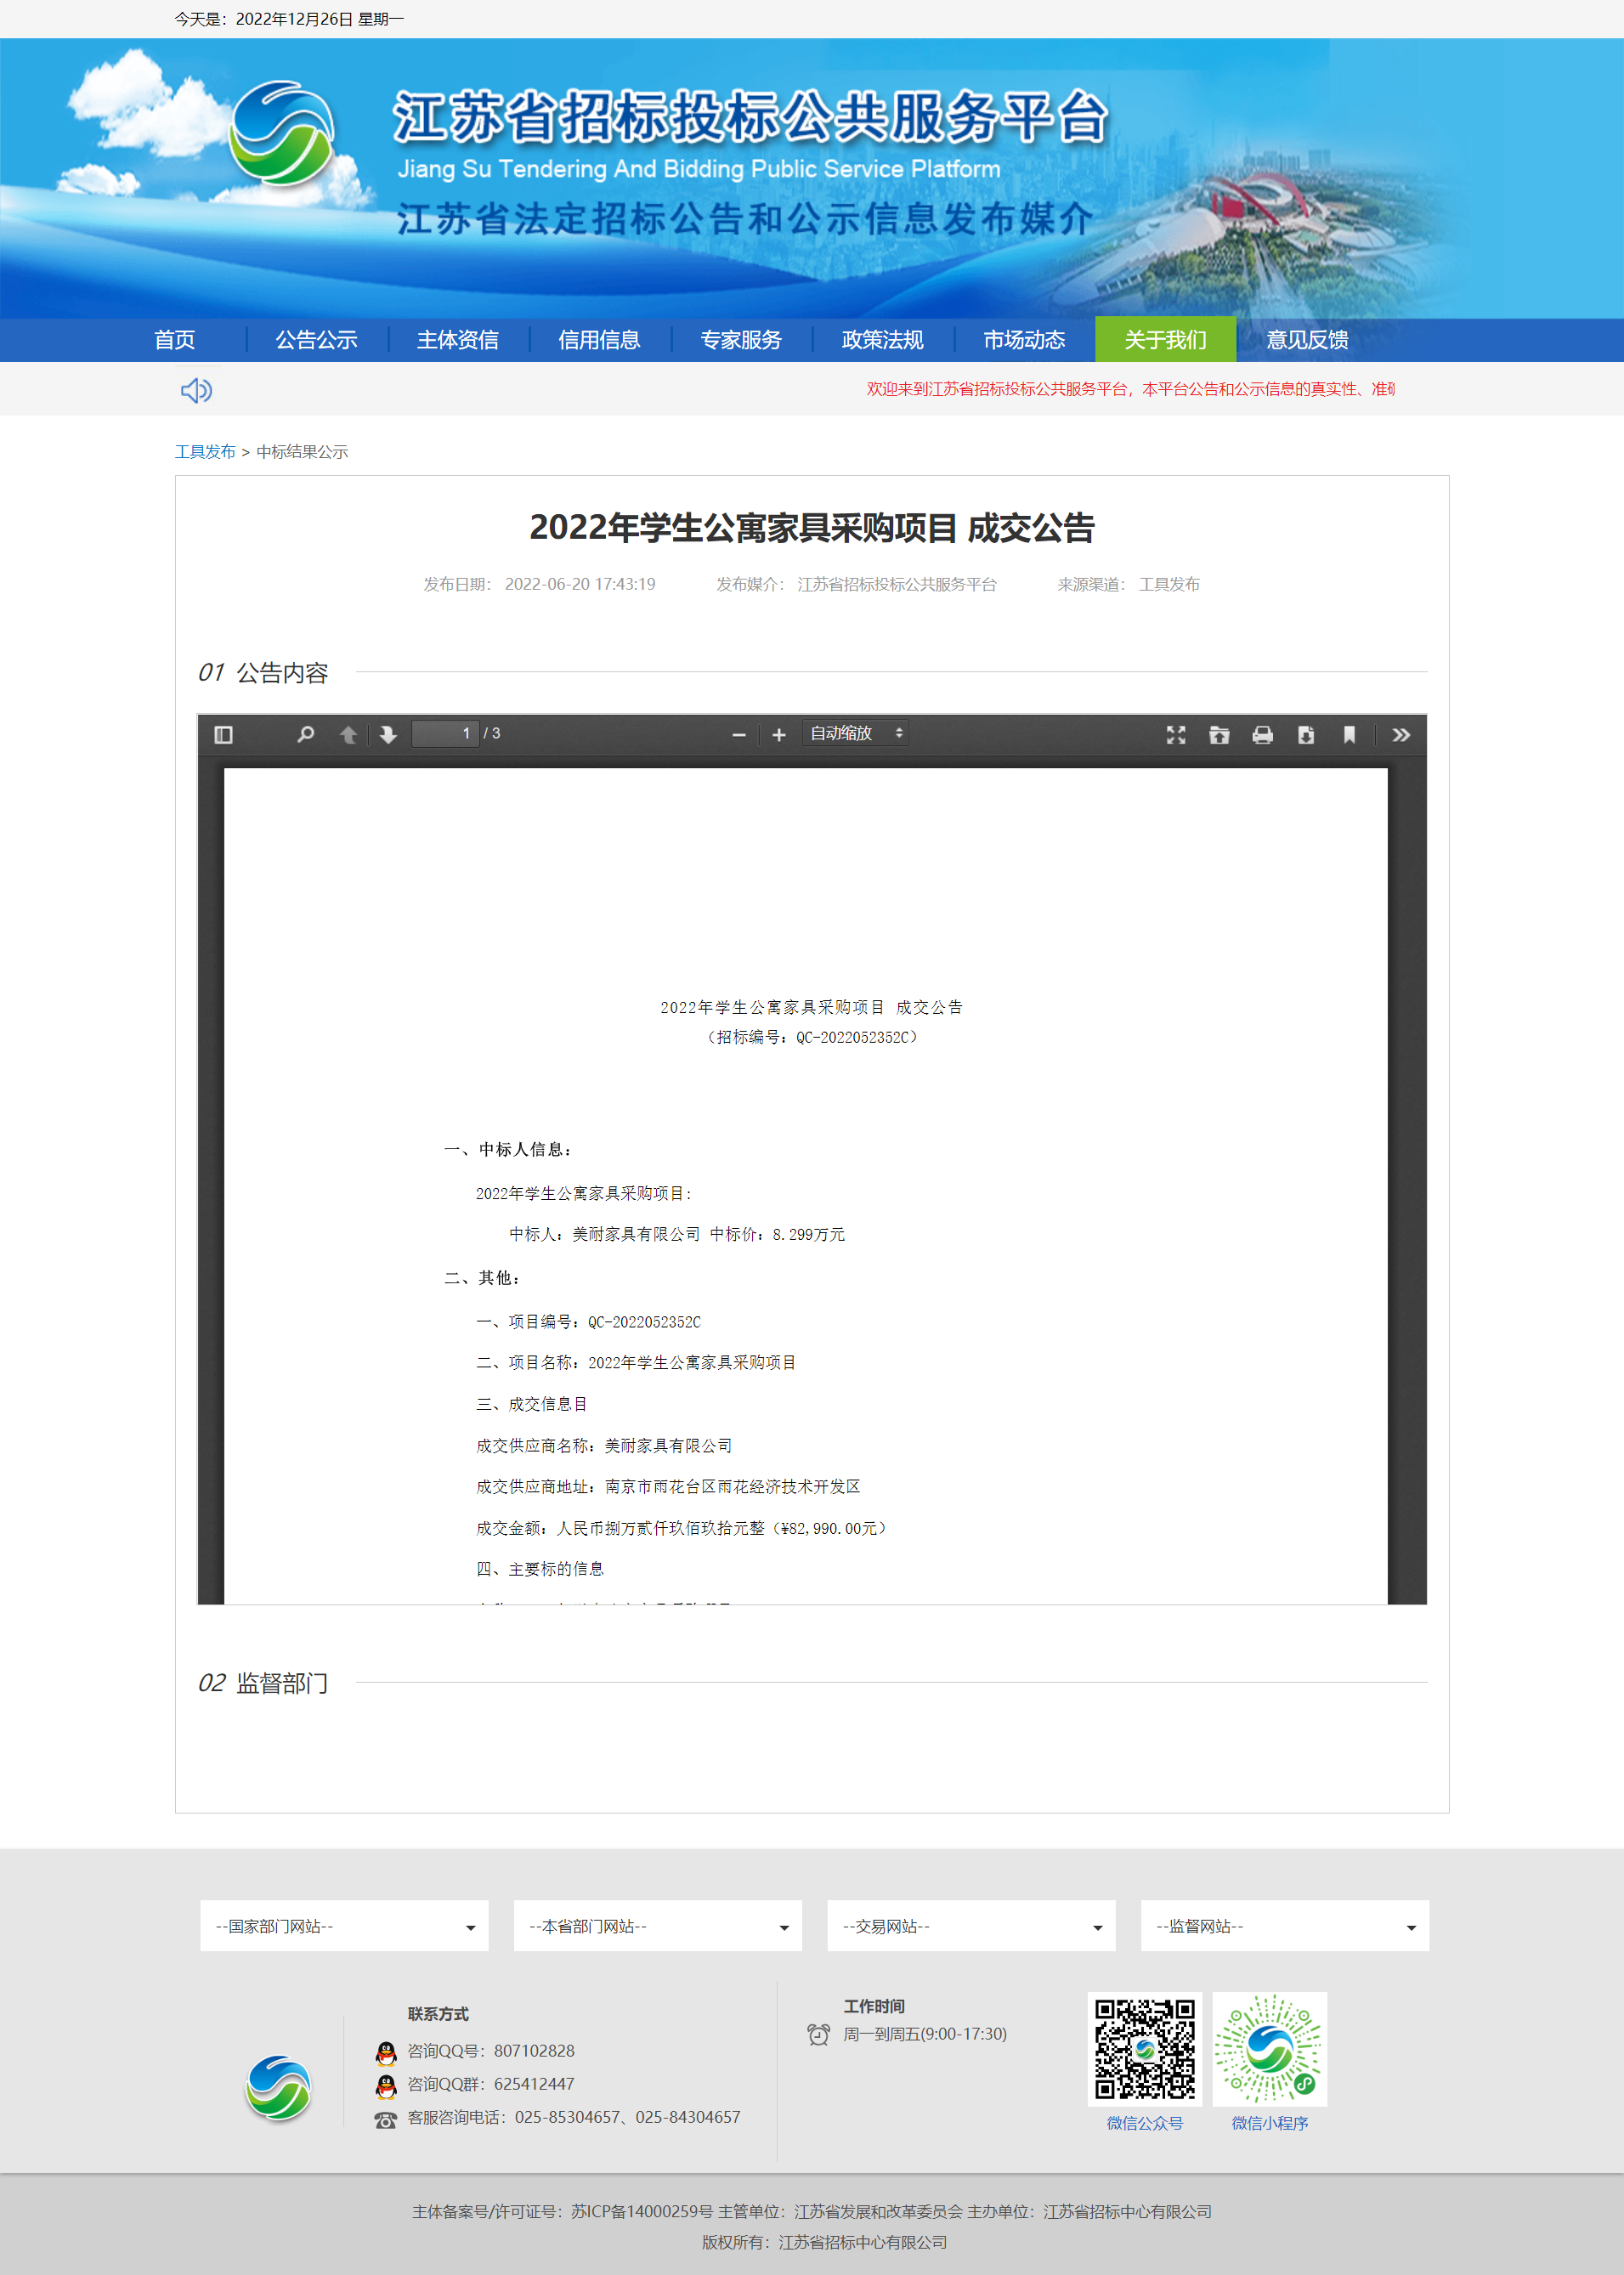This screenshot has width=1624, height=2275.
Task: Click the 02 监督部门 section heading
Action: [x=263, y=1683]
